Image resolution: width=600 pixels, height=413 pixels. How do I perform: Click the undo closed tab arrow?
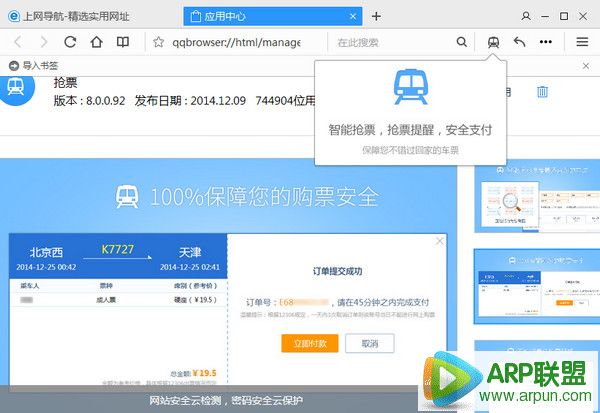click(519, 42)
